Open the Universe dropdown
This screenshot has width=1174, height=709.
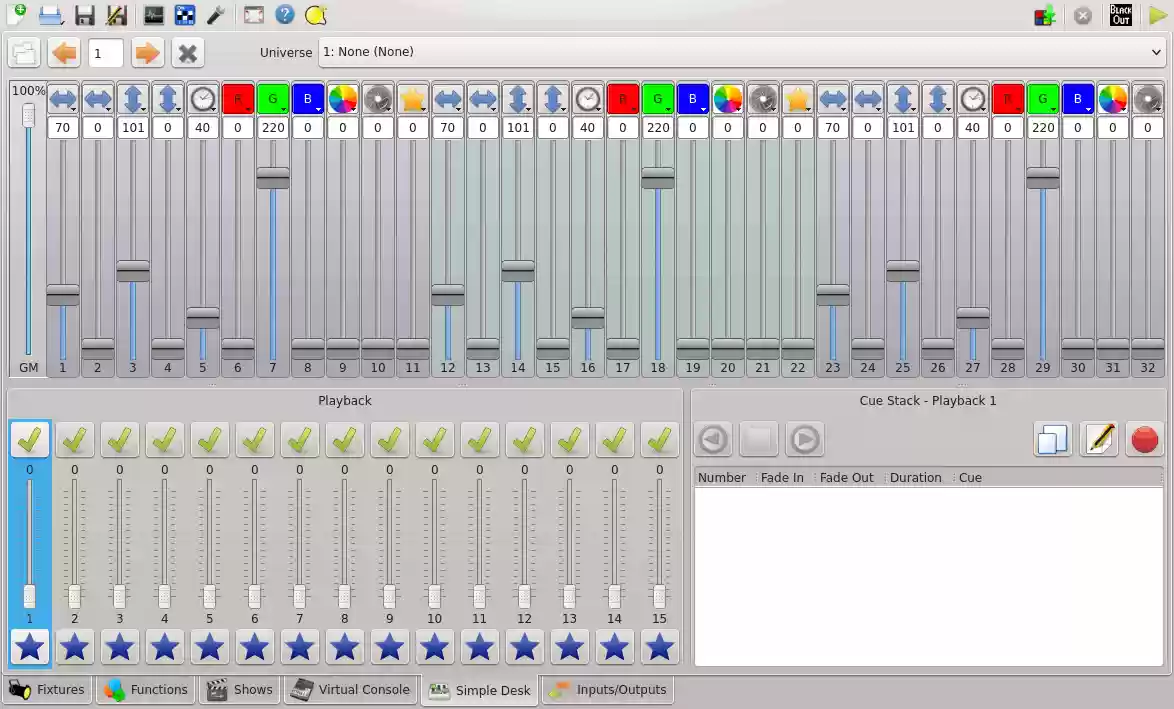(742, 52)
